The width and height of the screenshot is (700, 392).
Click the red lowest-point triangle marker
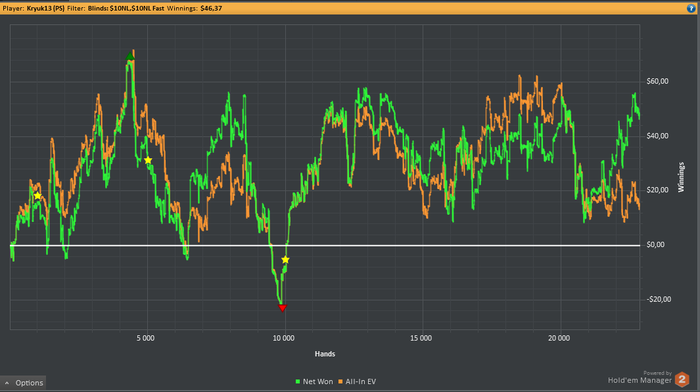tap(282, 308)
